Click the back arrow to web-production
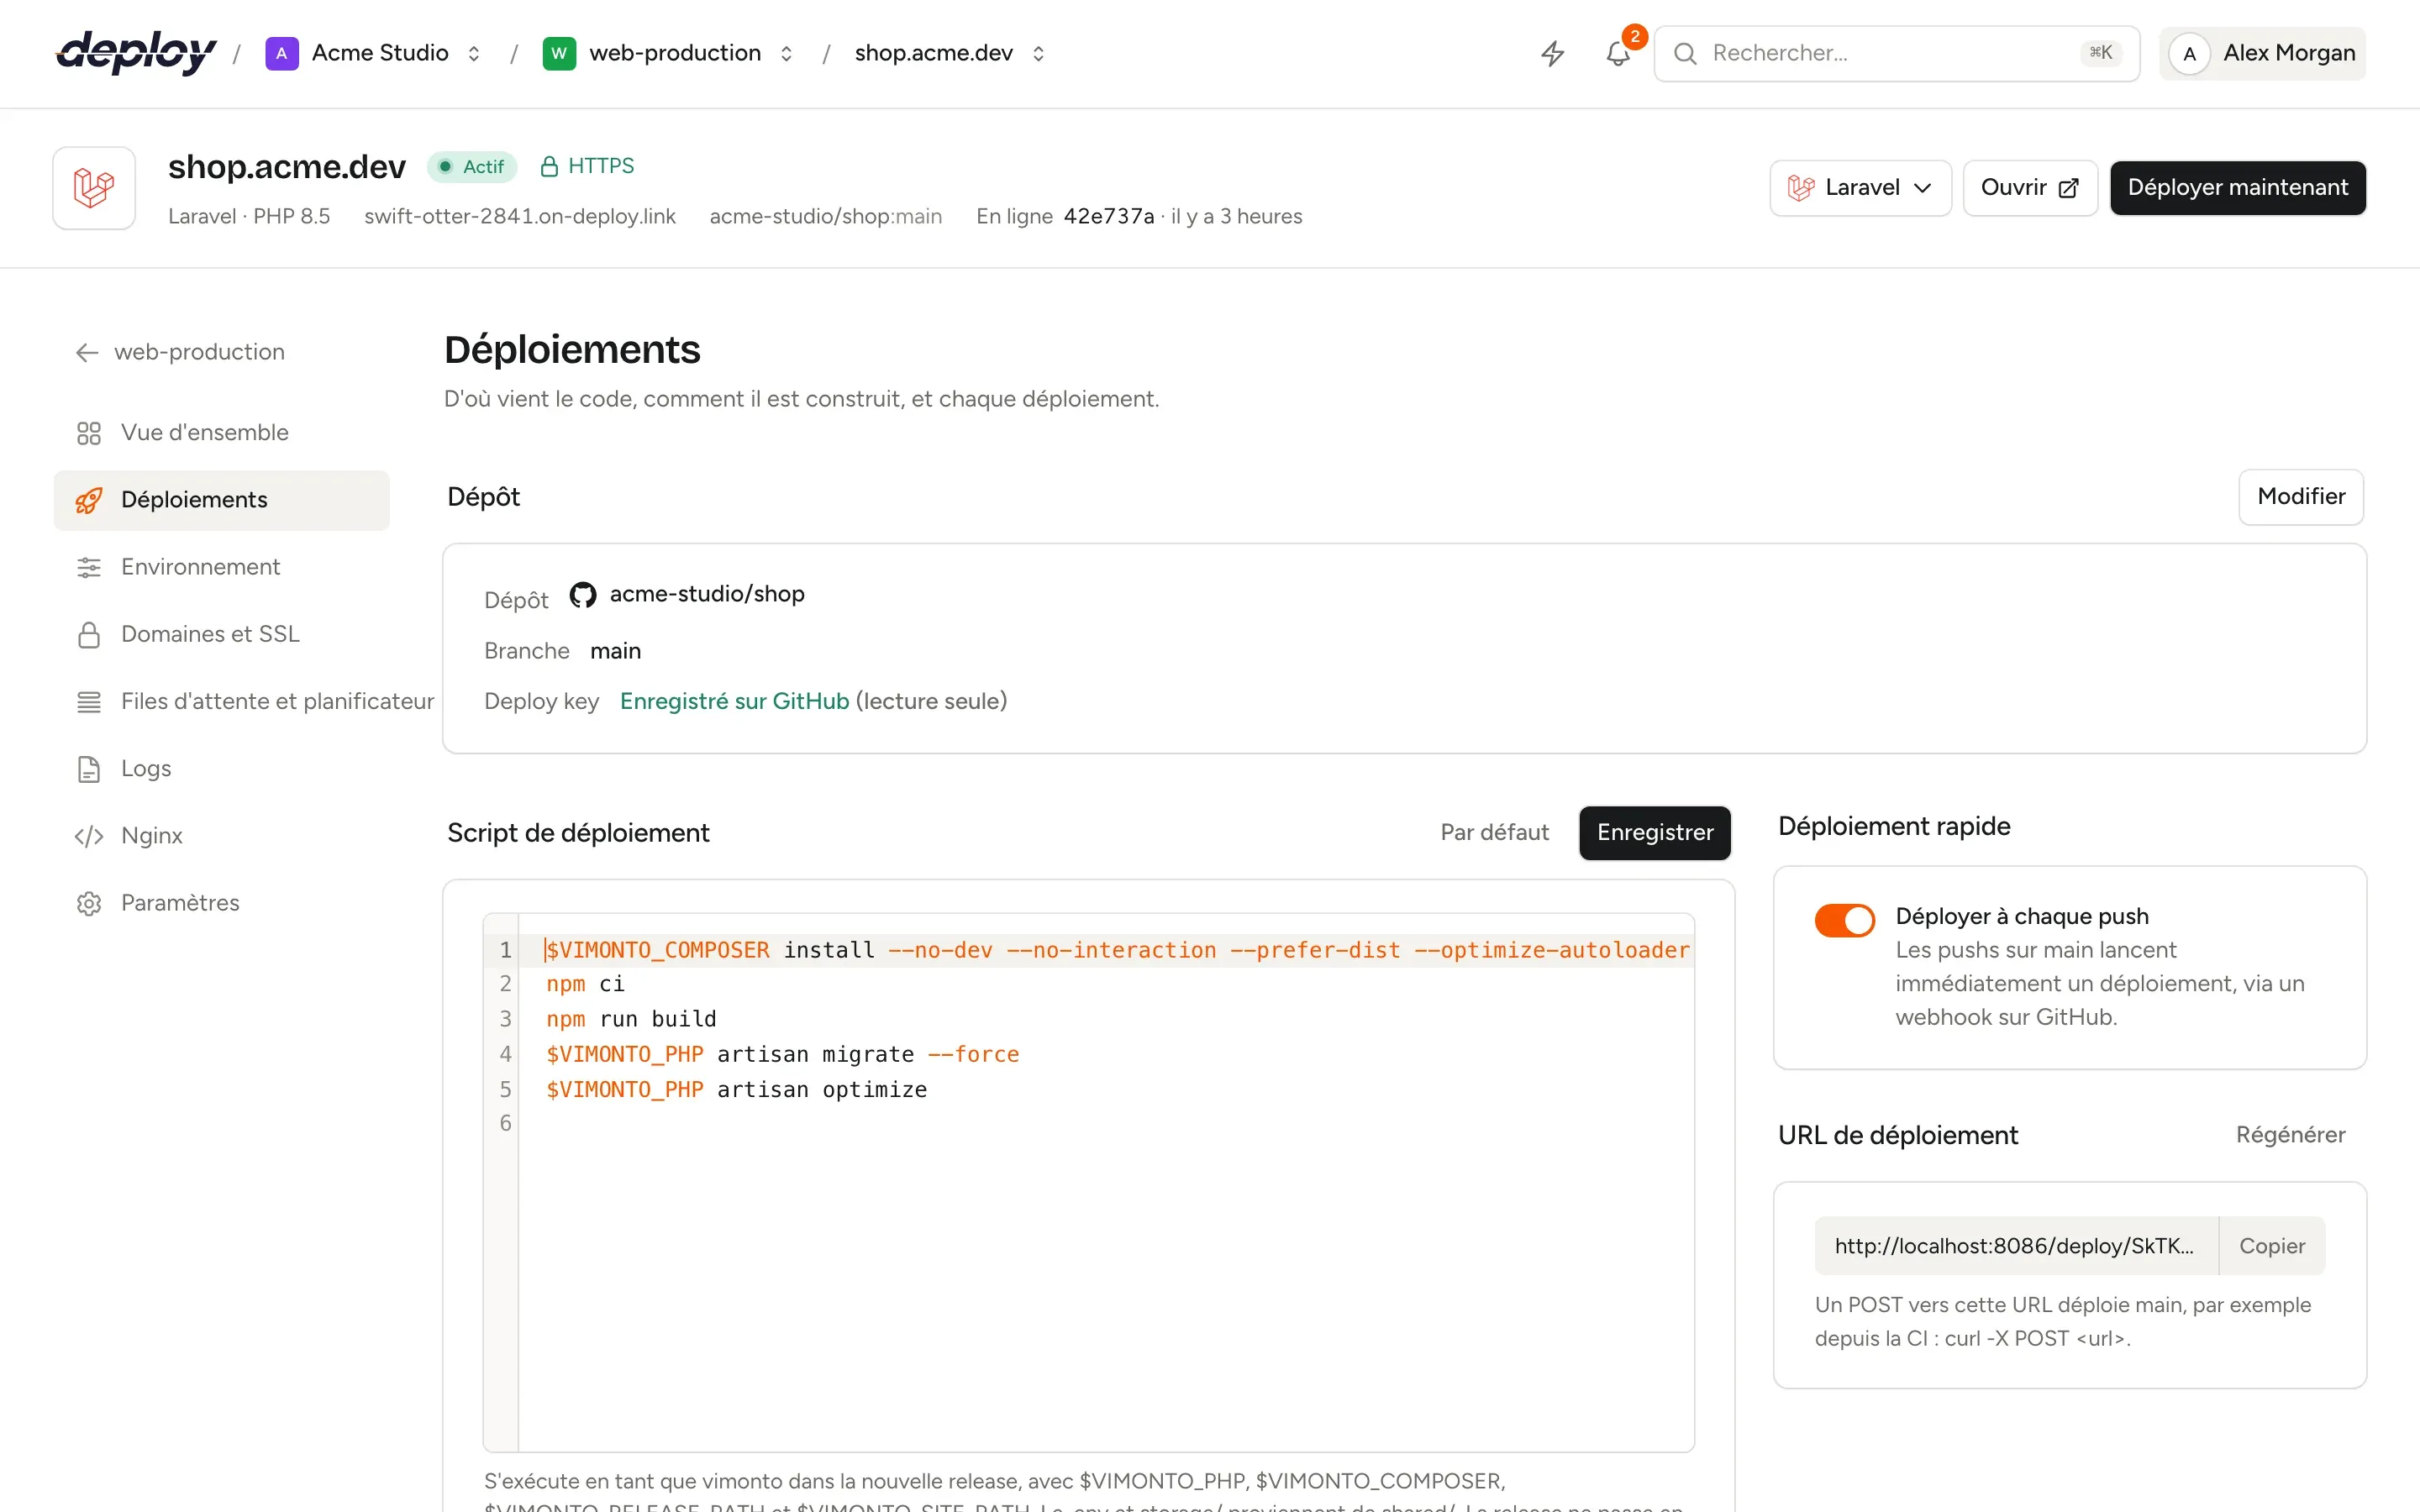The height and width of the screenshot is (1512, 2420). [87, 352]
